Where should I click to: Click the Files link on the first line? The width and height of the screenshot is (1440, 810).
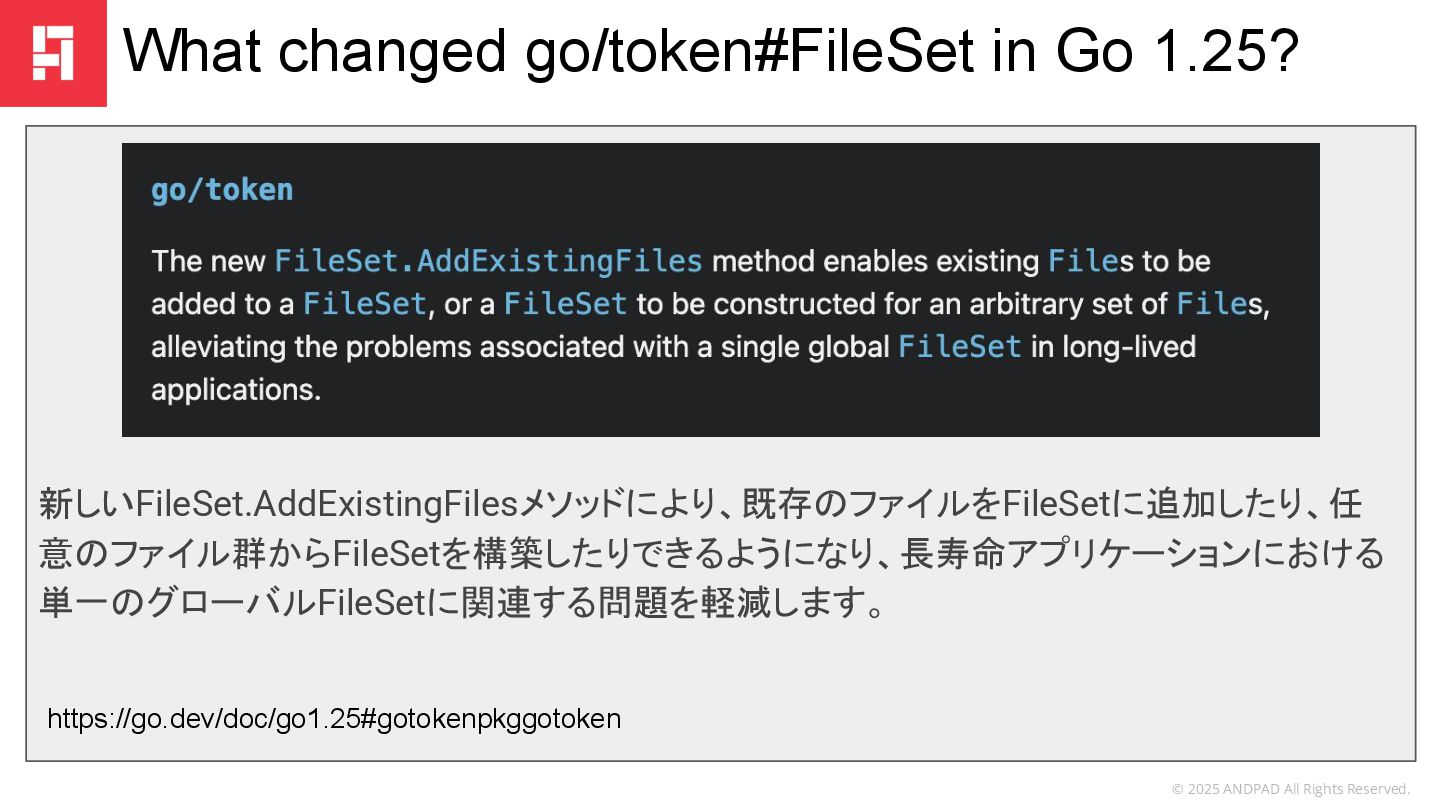tap(1083, 261)
